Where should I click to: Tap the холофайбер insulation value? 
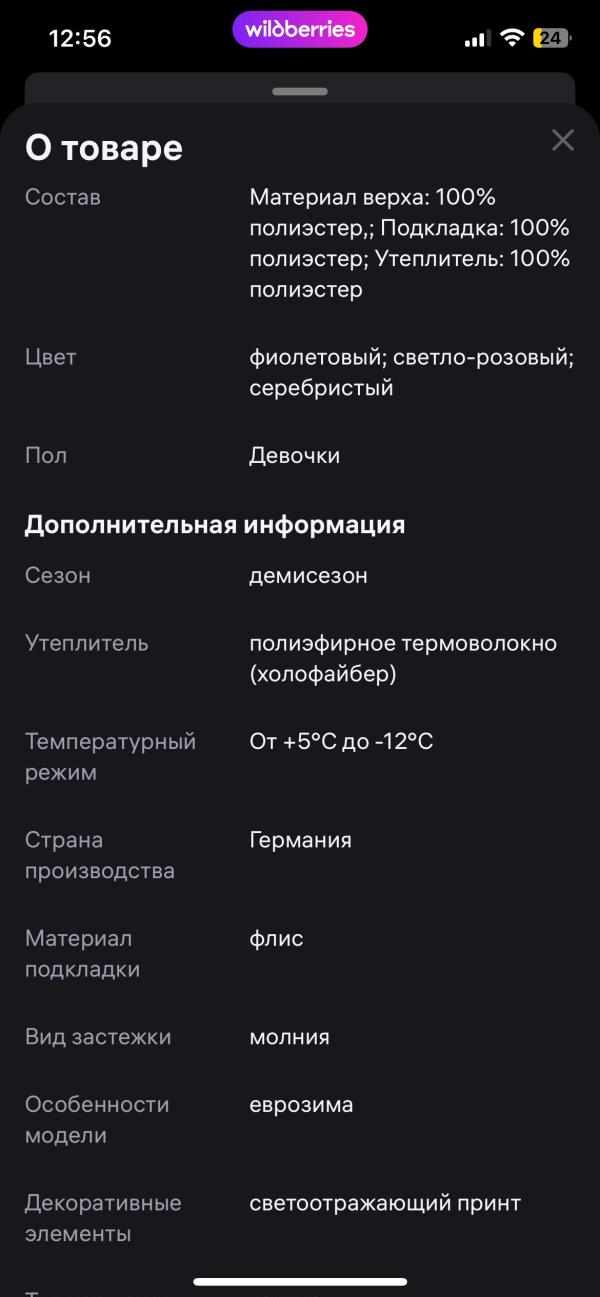(x=402, y=659)
